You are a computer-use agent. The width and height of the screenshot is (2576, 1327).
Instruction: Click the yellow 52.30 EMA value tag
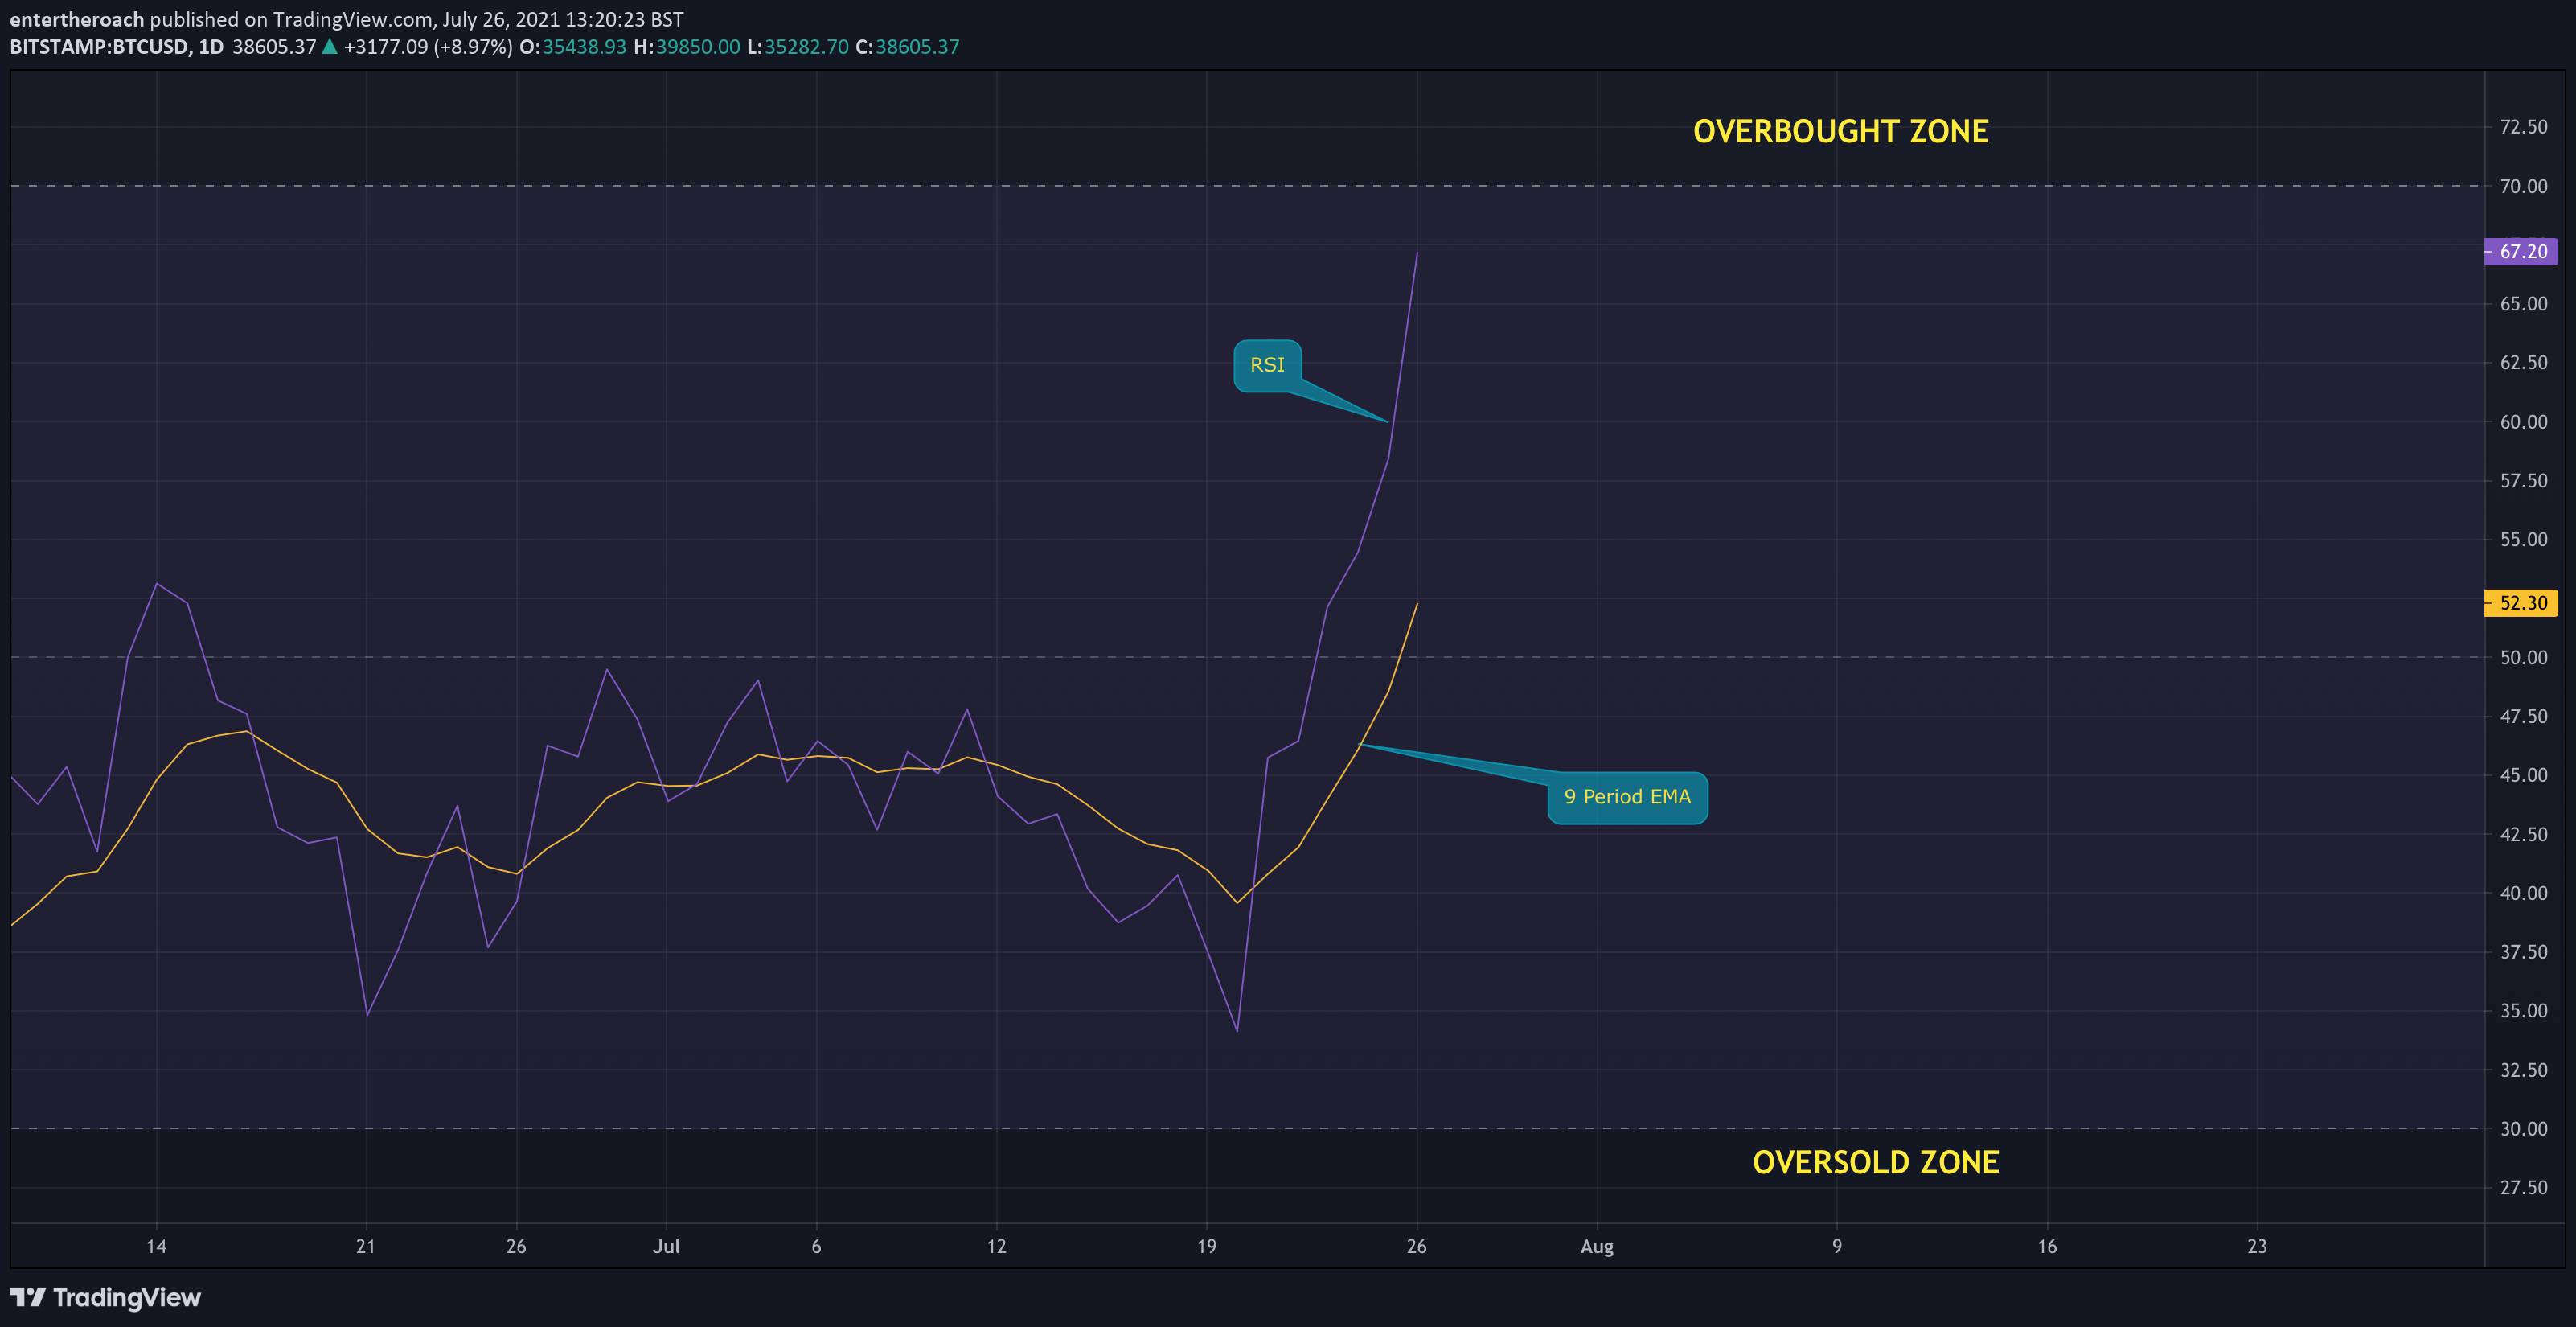[x=2521, y=603]
